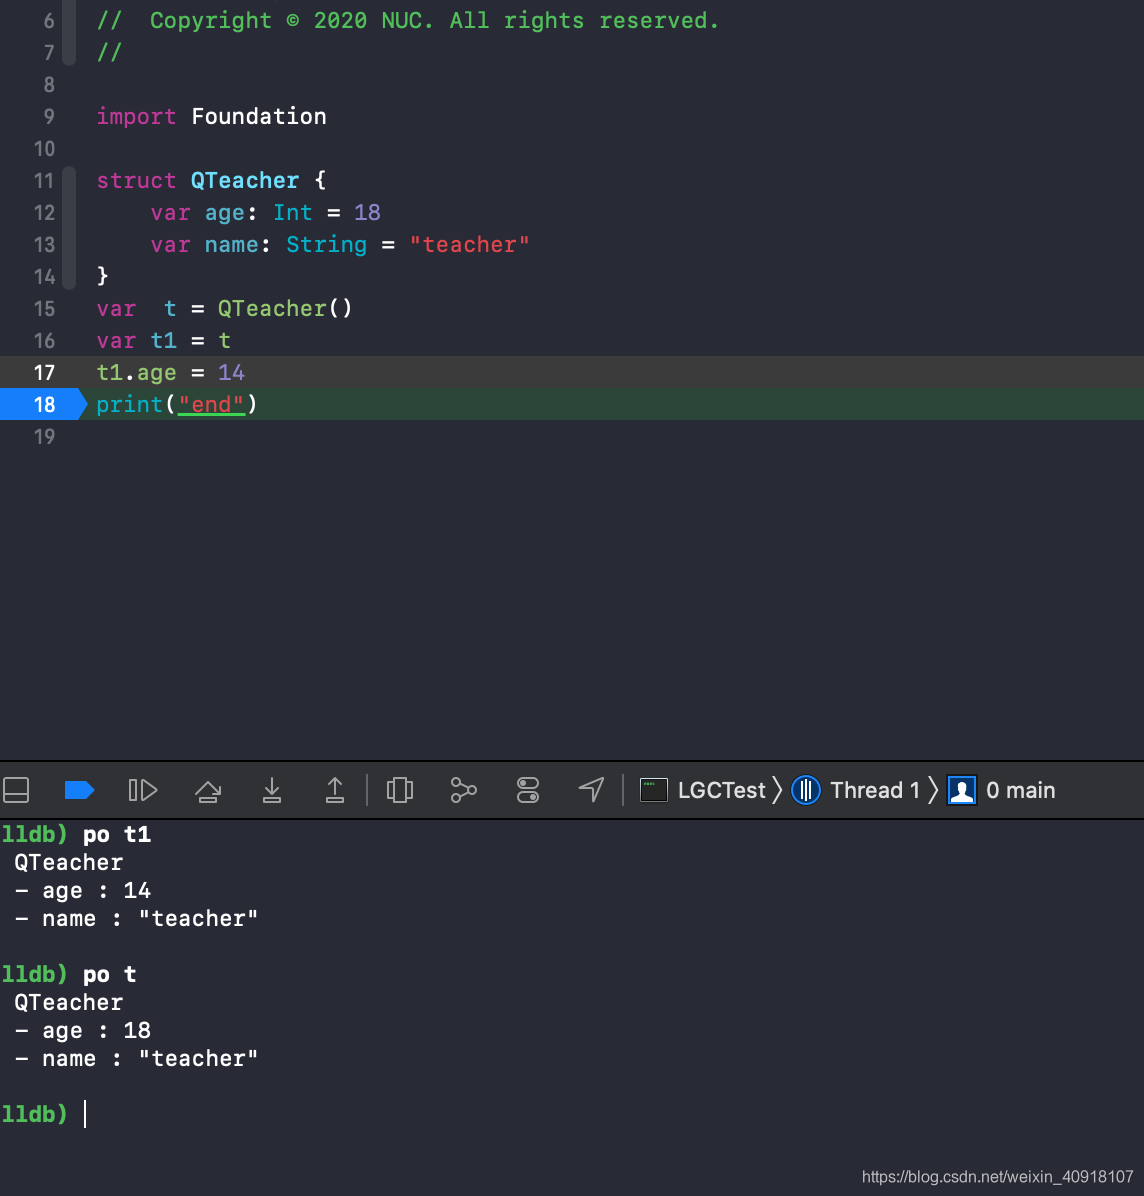Click the line 18 breakpoint marker
Image resolution: width=1144 pixels, height=1196 pixels.
pos(43,404)
